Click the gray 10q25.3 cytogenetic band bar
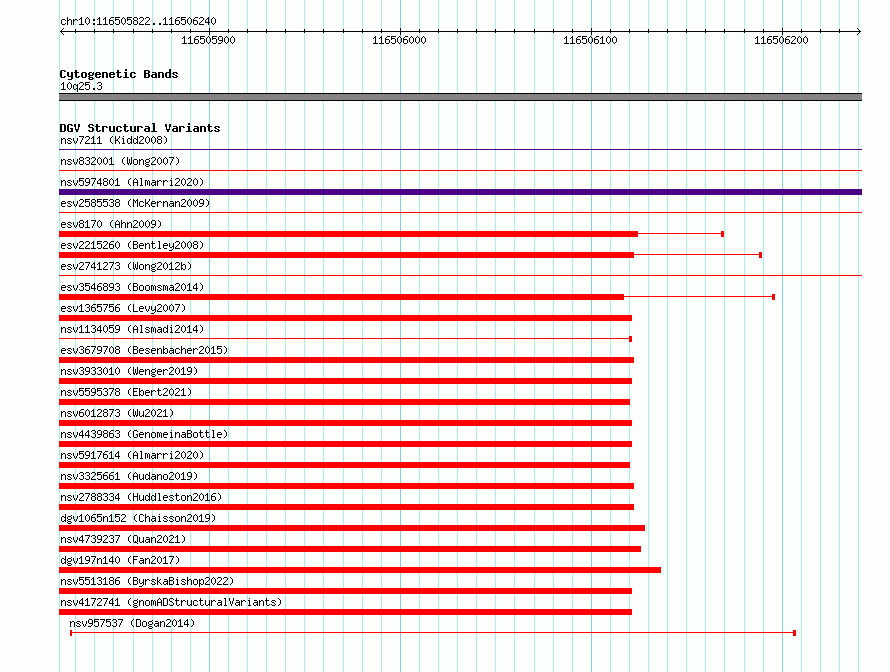 [460, 97]
